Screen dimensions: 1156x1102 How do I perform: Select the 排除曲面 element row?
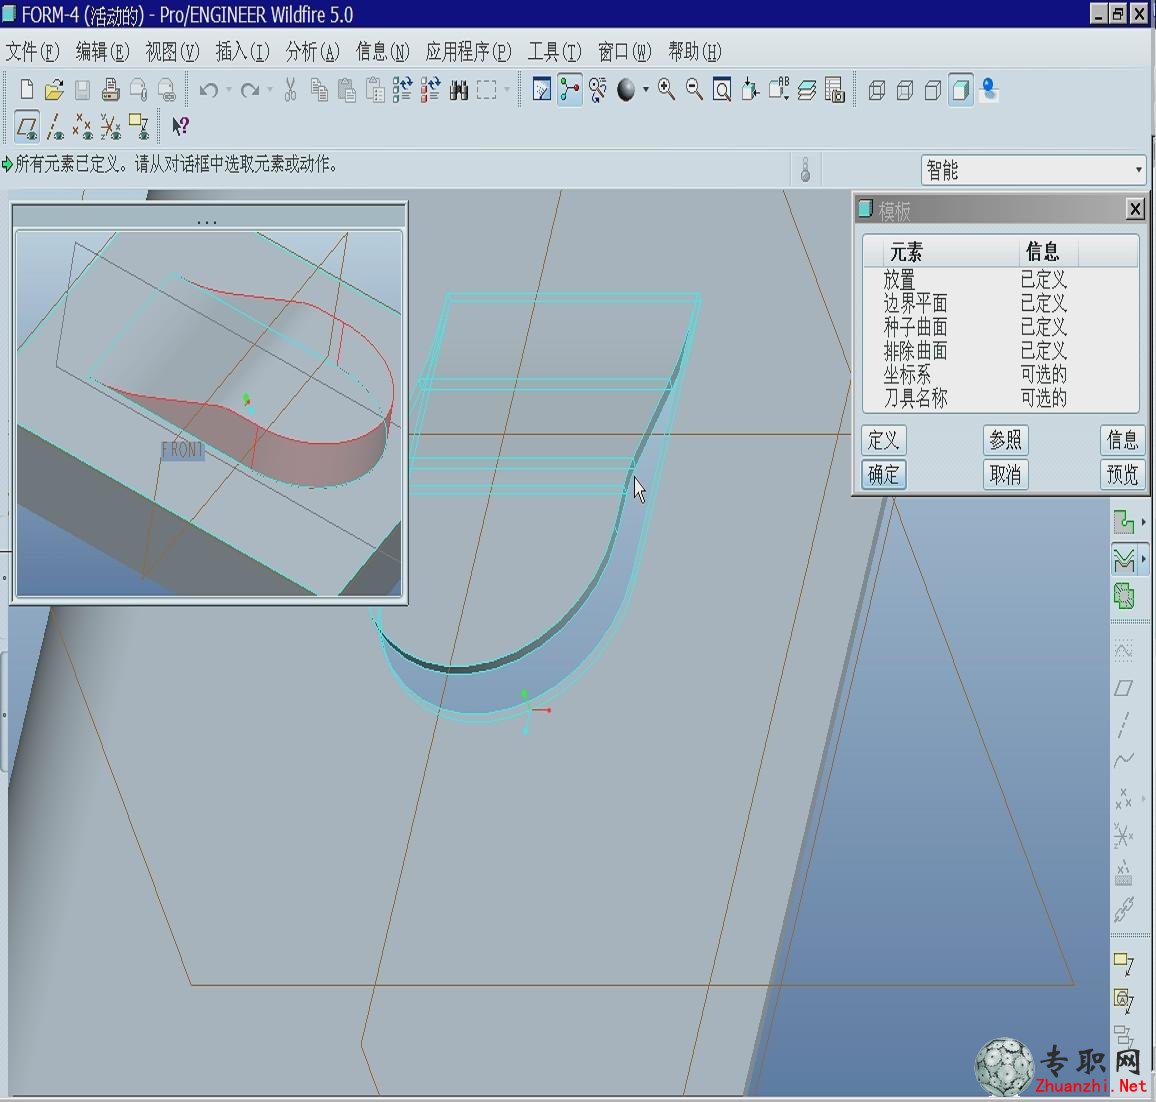pyautogui.click(x=1000, y=350)
